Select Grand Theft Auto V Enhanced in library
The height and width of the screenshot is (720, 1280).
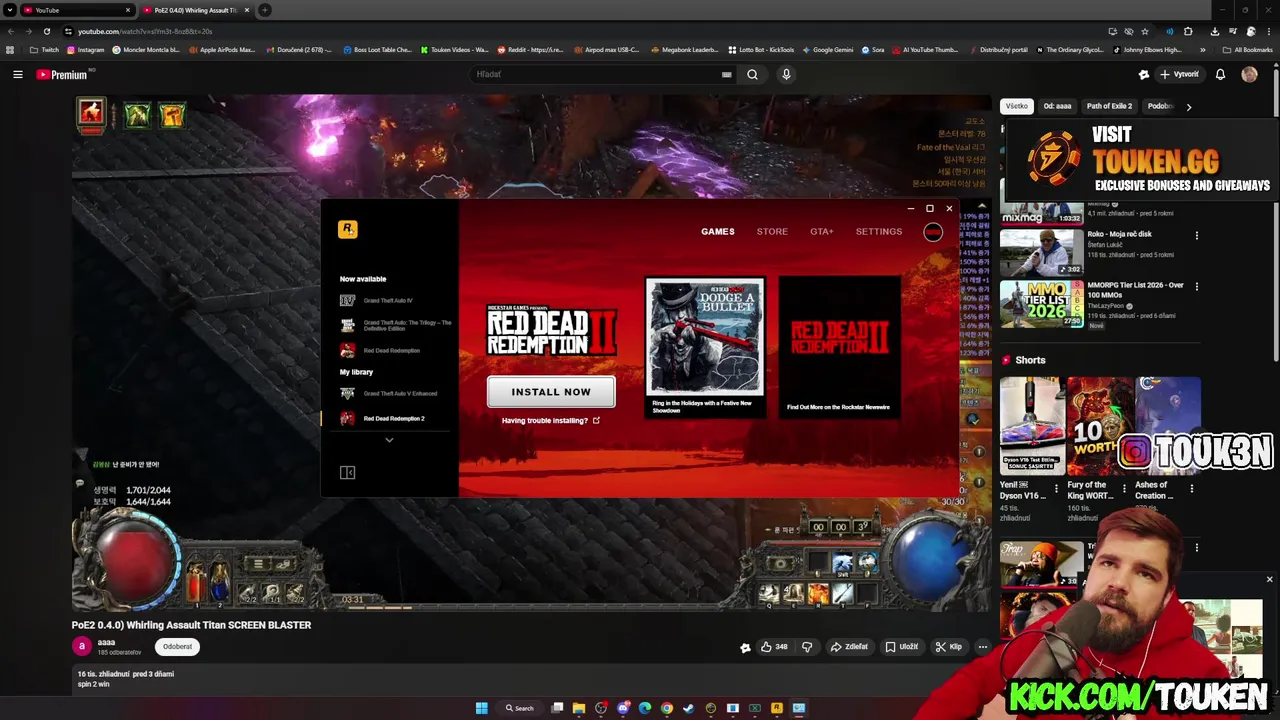click(x=390, y=393)
